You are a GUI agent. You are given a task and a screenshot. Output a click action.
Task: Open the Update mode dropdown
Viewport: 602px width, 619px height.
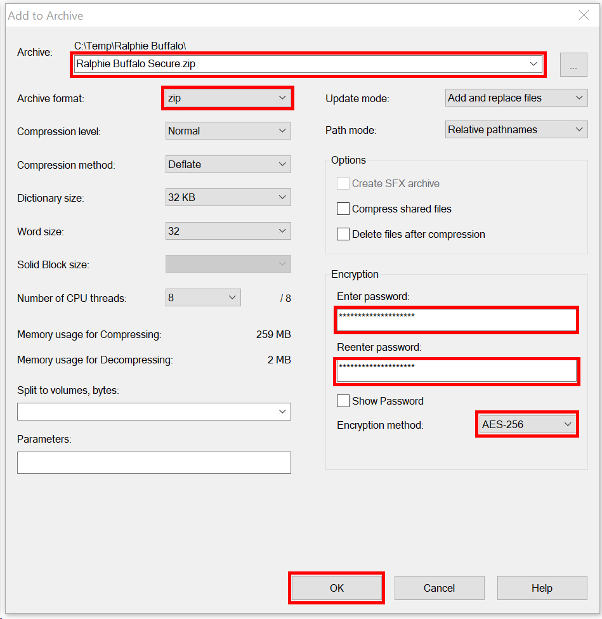pyautogui.click(x=516, y=98)
